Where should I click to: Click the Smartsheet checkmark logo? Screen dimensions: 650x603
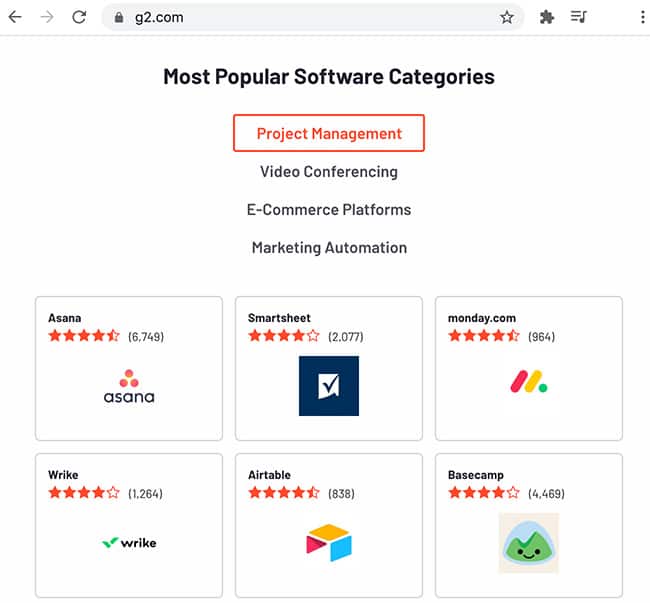(x=329, y=386)
